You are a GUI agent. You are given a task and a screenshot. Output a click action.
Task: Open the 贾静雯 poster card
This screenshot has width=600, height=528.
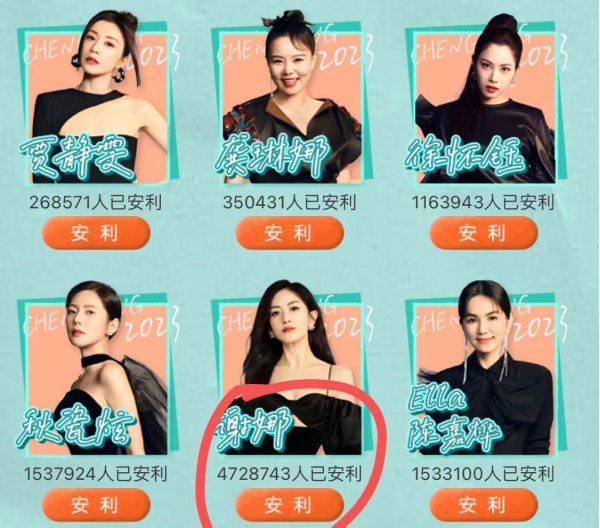(x=94, y=98)
